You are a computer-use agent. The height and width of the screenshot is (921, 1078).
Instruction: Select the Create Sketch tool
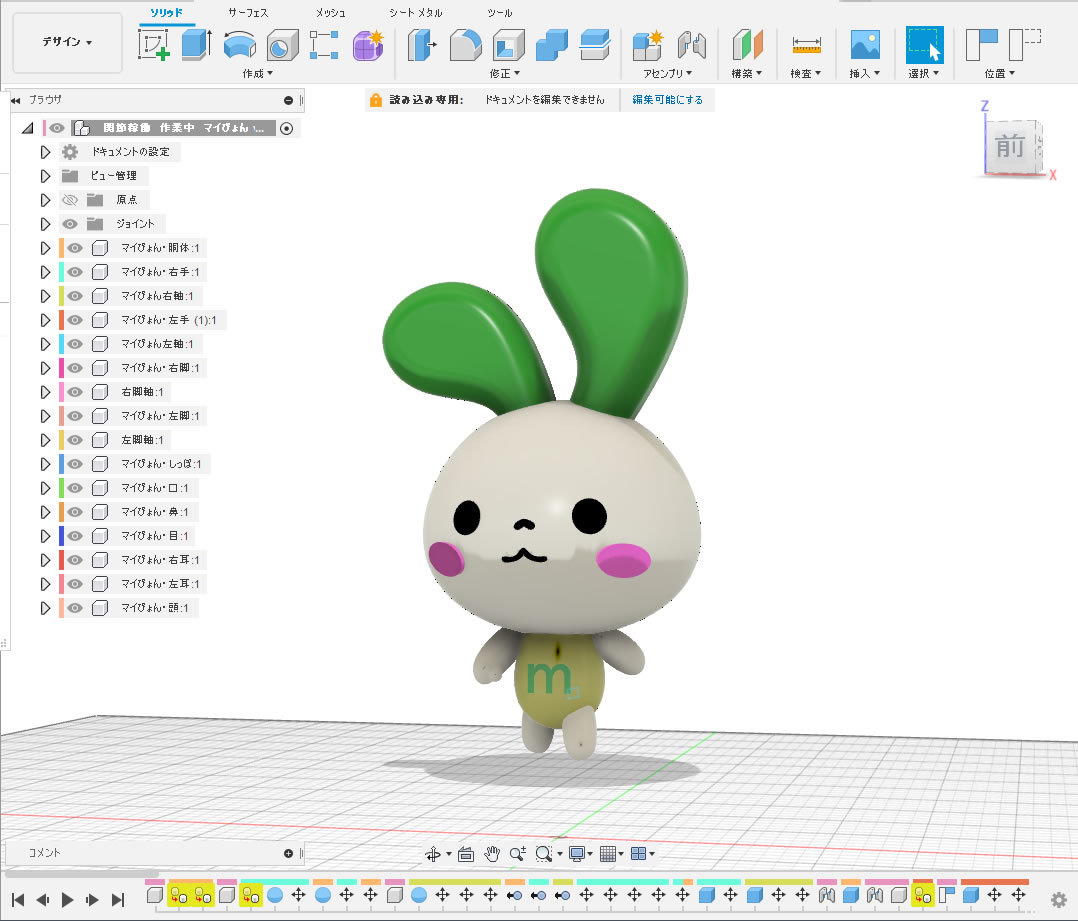tap(153, 45)
